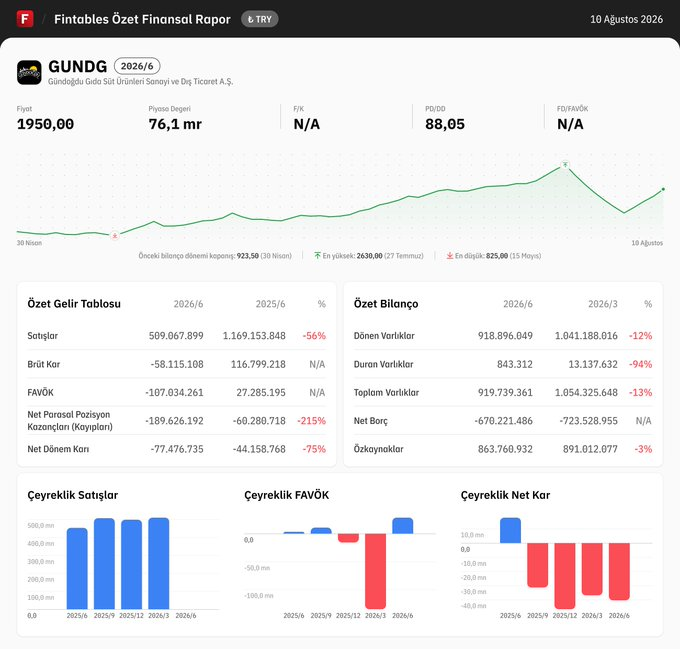Click the report date 10 Ağustos 2026

tap(626, 19)
